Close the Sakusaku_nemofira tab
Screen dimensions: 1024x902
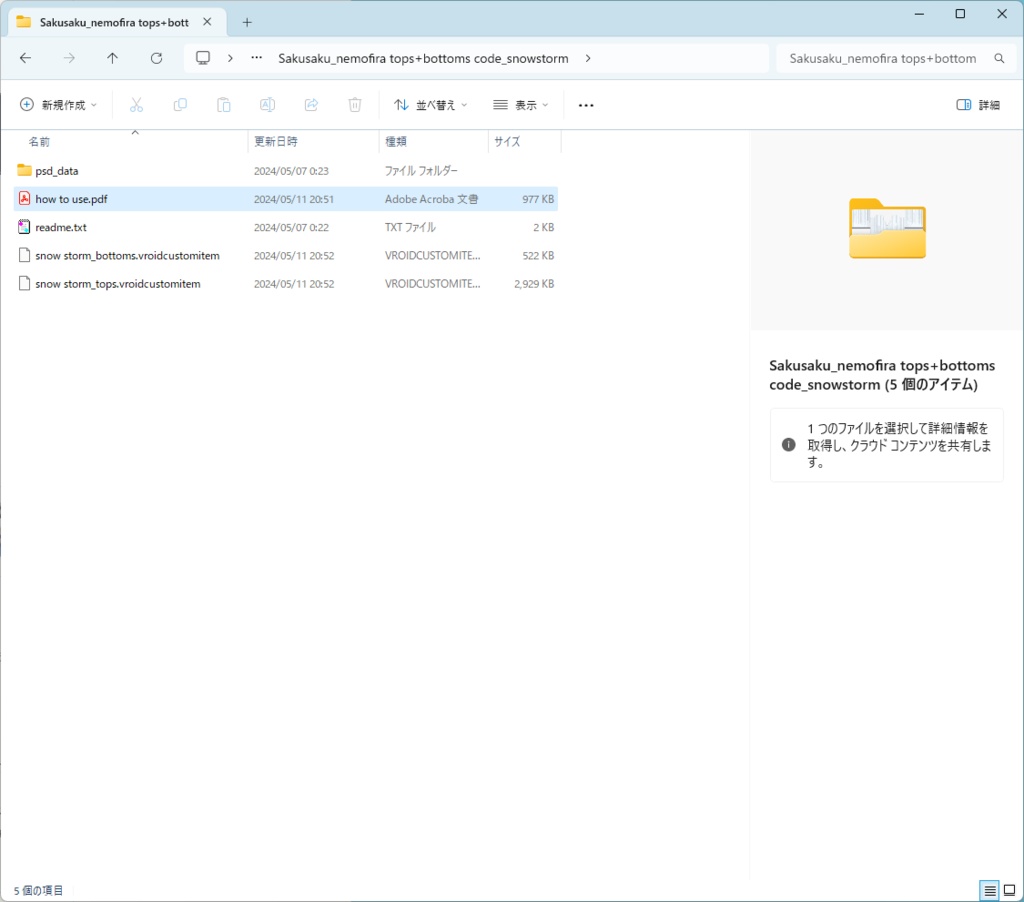[207, 22]
